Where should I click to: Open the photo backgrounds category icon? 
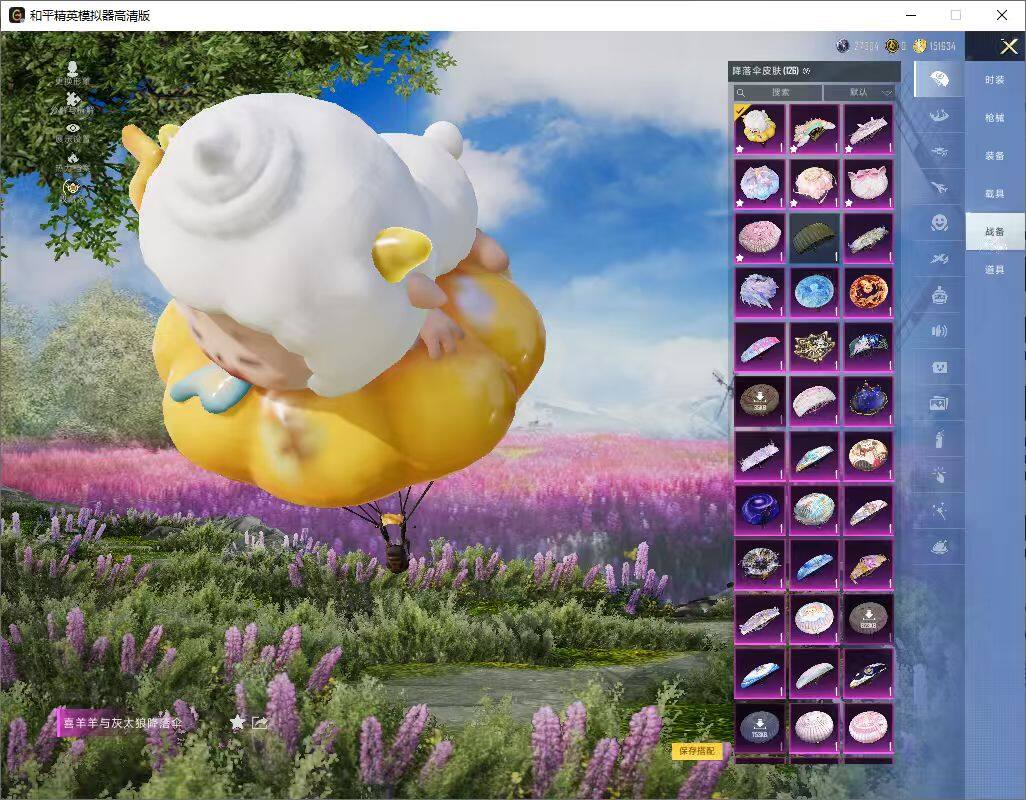pyautogui.click(x=939, y=403)
